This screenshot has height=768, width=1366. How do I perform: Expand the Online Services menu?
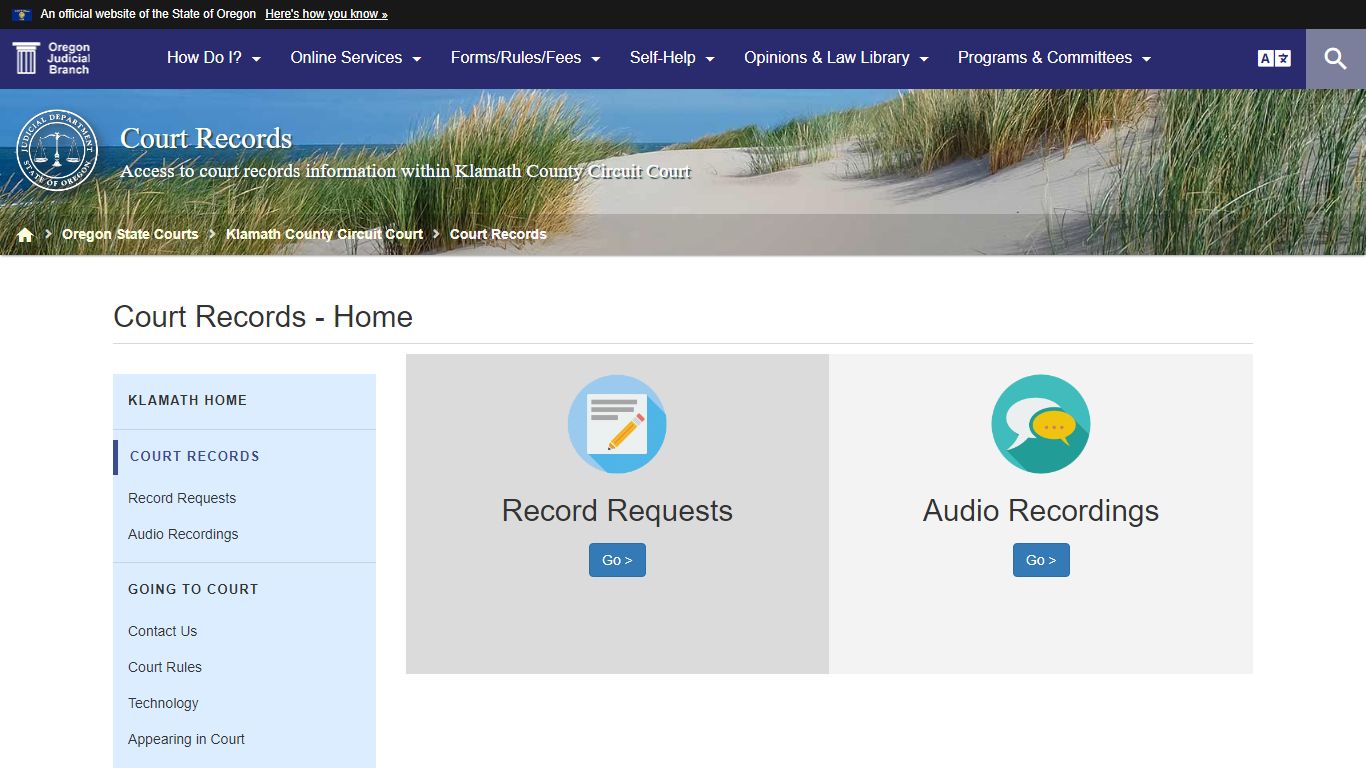click(356, 58)
